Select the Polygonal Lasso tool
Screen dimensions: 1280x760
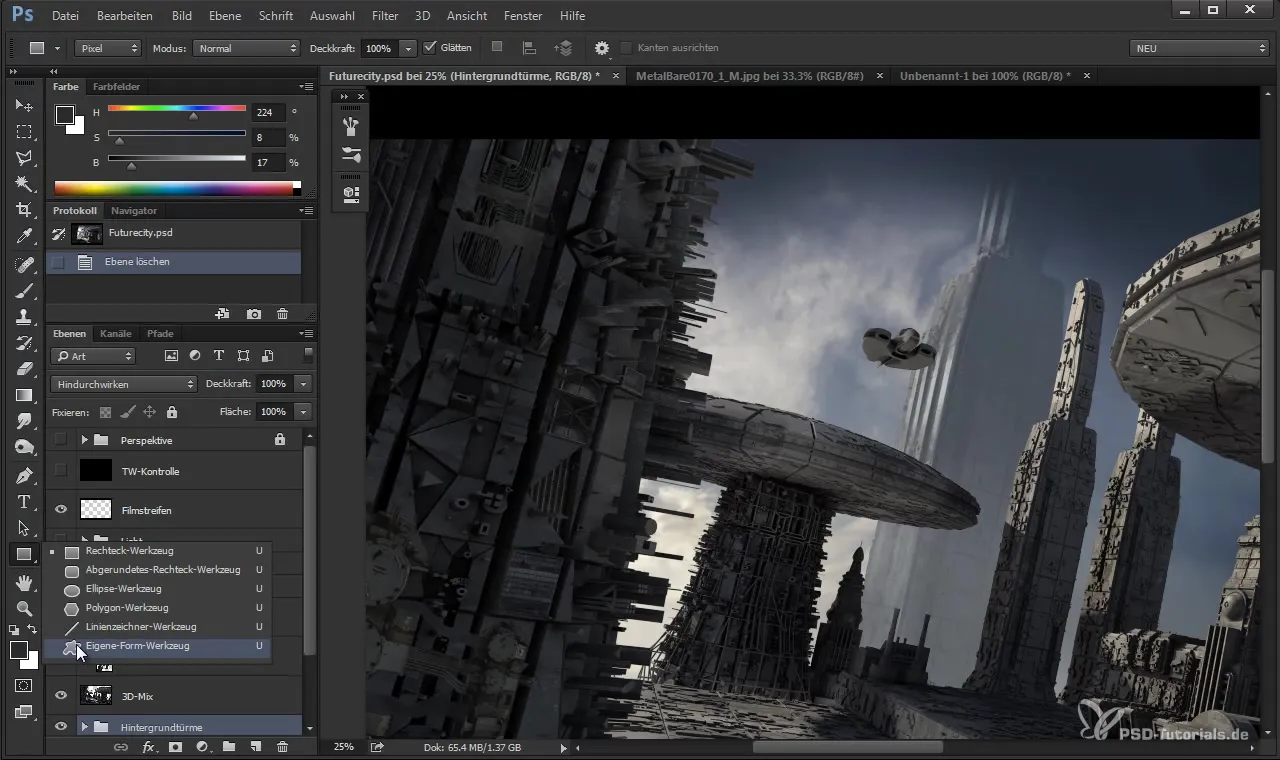24,158
